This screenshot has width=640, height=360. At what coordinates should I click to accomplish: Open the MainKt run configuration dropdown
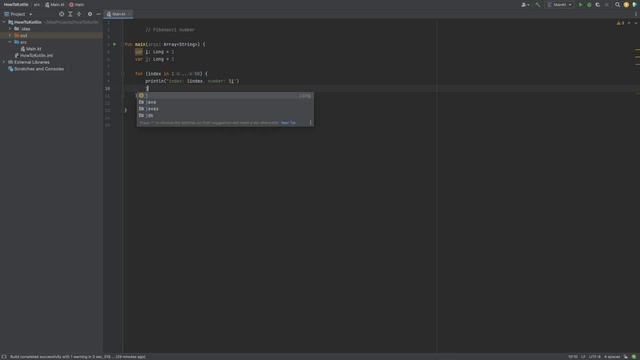(560, 5)
